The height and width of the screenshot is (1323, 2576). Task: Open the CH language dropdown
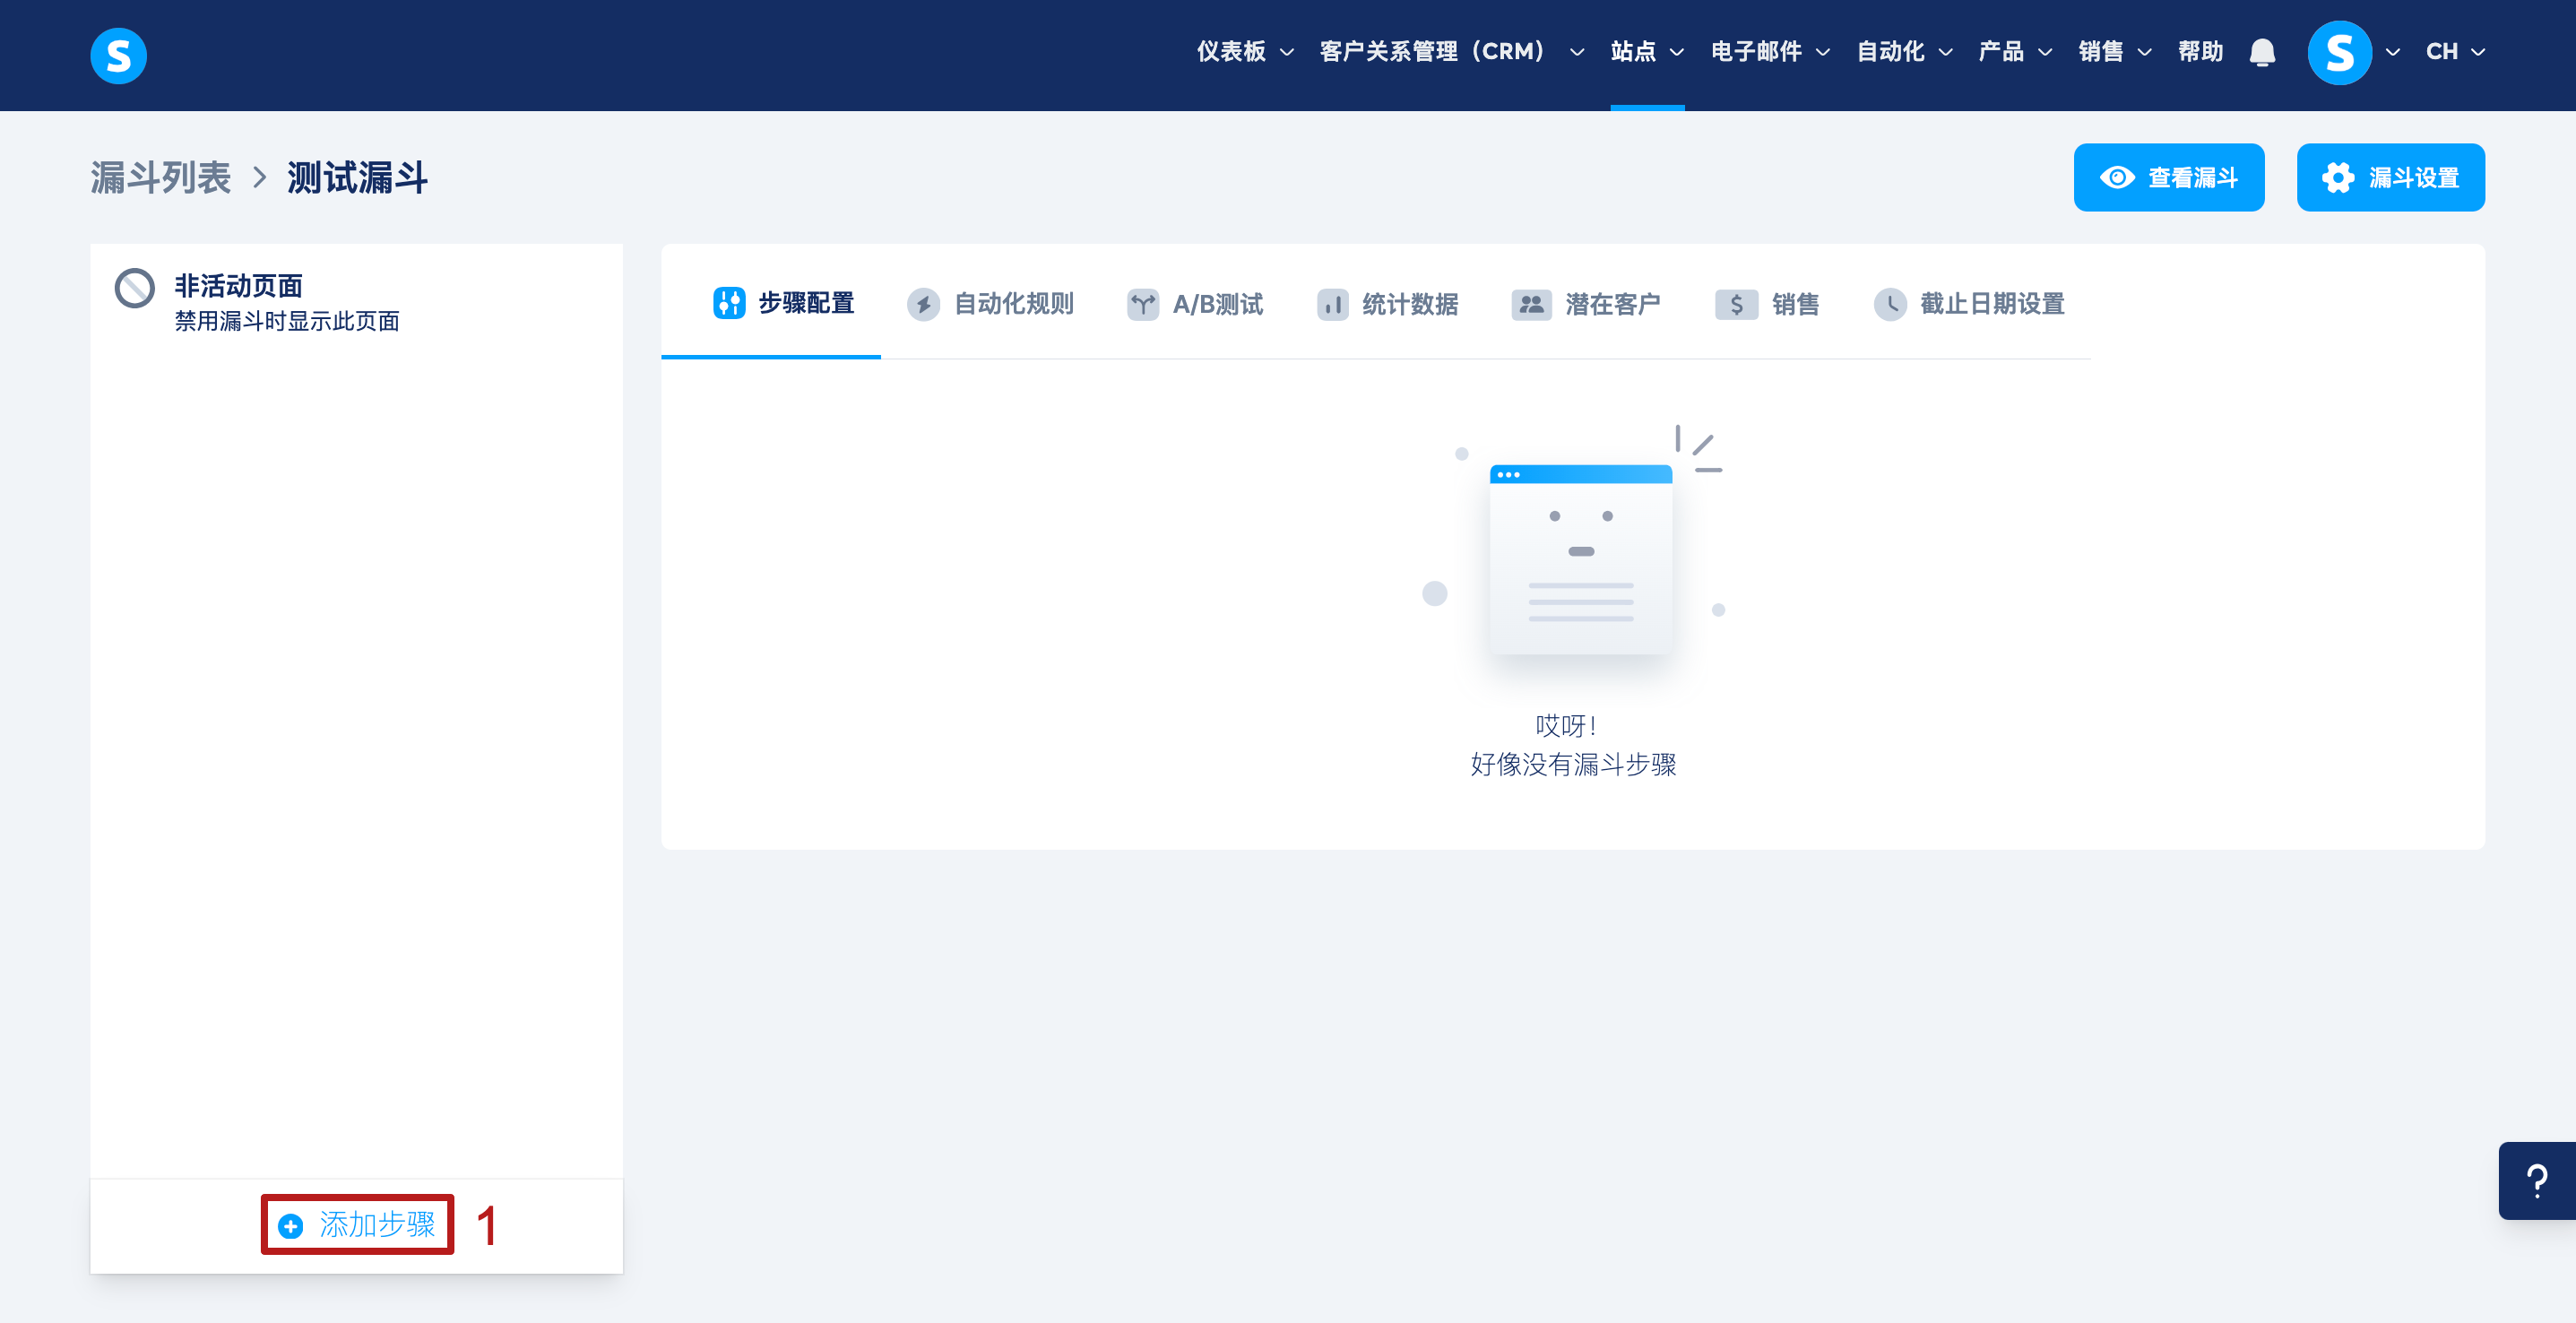click(2455, 52)
